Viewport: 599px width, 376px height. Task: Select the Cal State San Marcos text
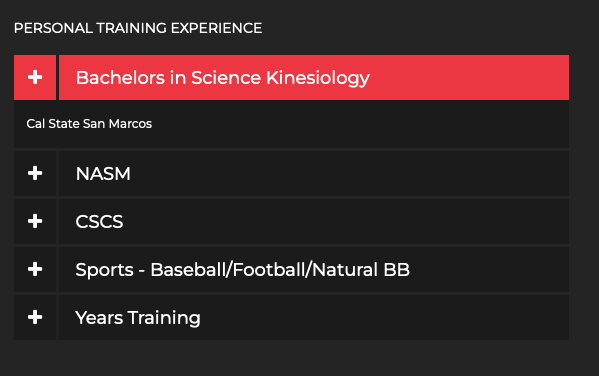coord(89,124)
